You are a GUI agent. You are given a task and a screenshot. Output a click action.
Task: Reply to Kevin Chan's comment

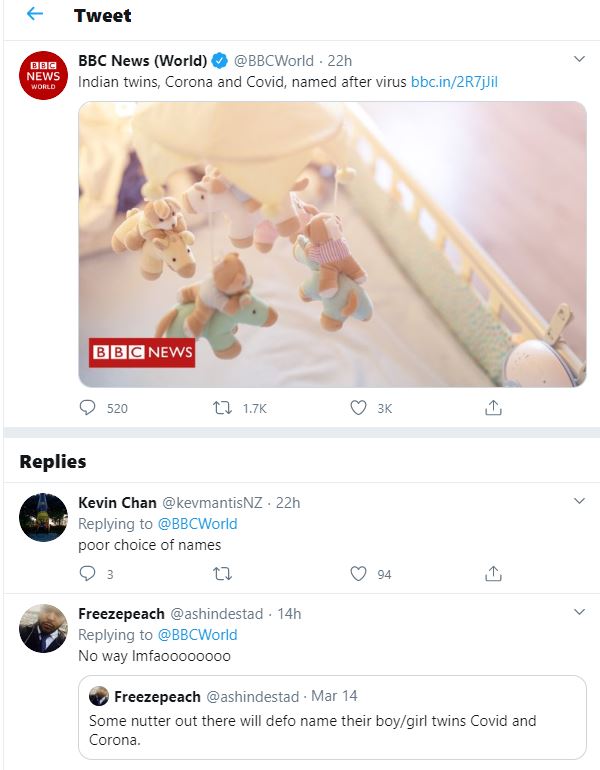coord(88,574)
